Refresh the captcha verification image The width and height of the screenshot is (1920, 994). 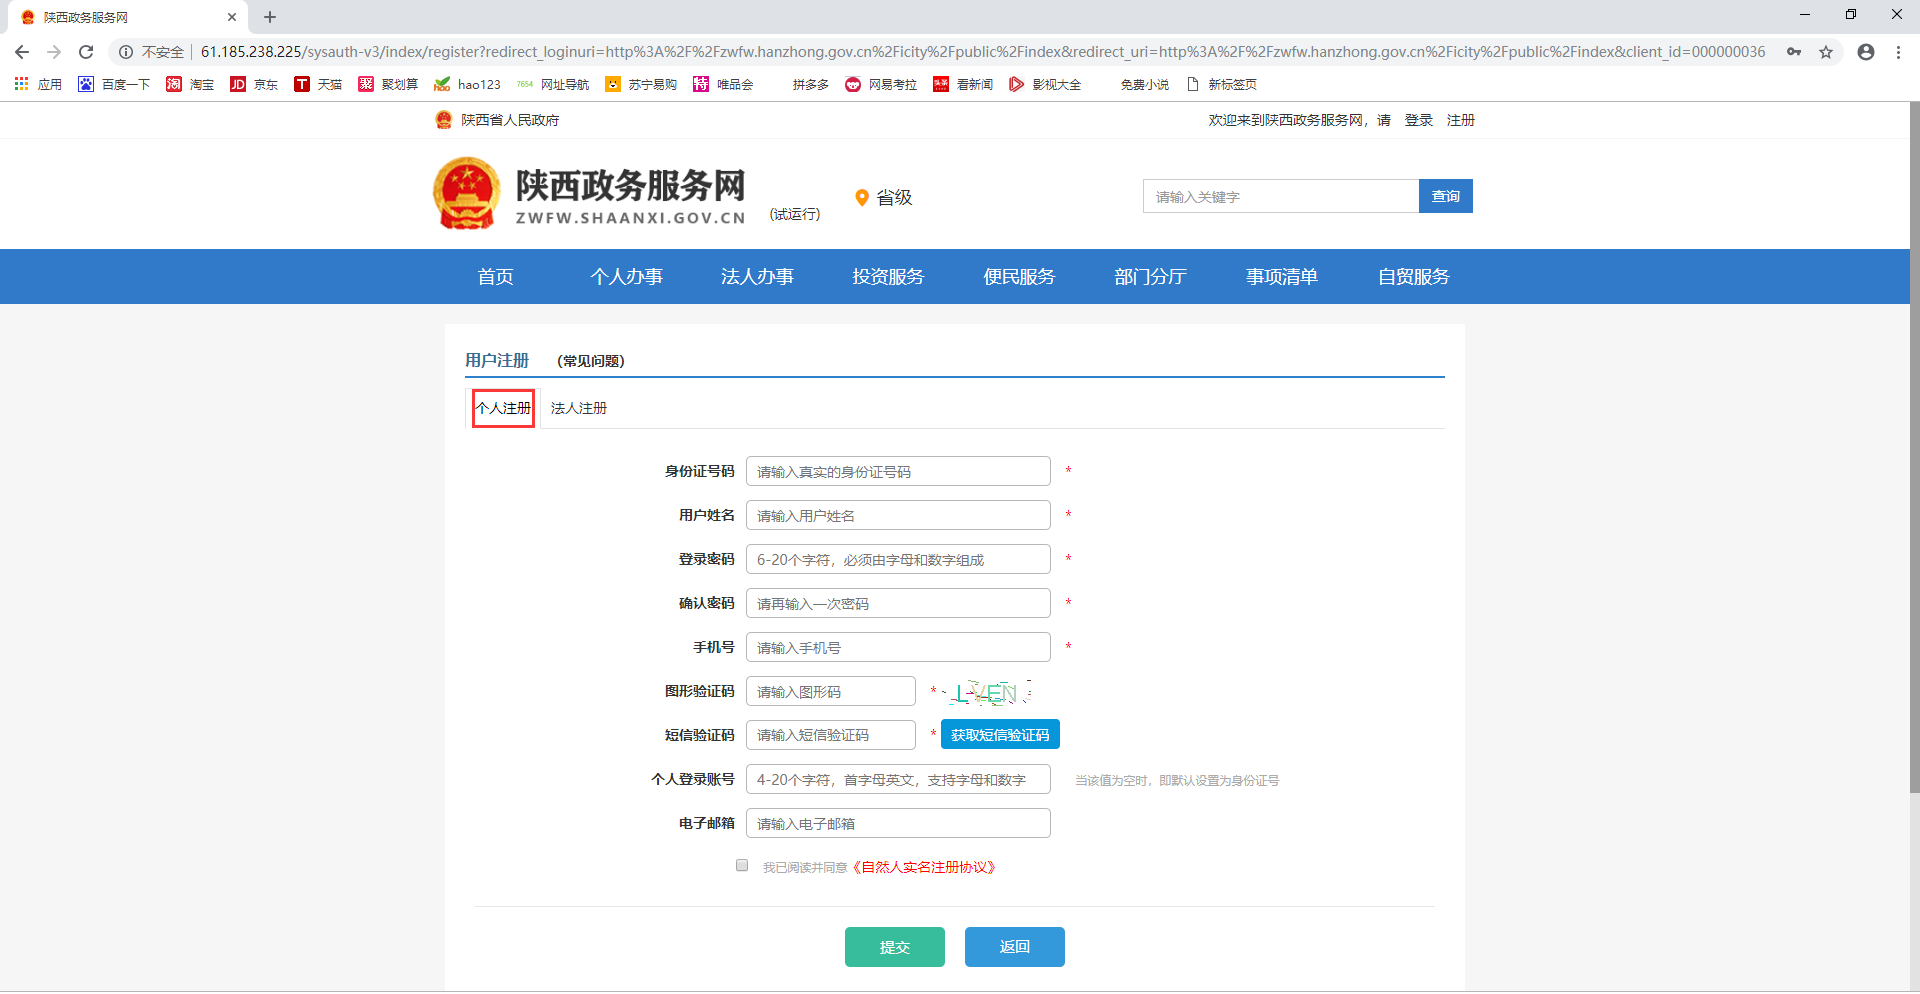click(x=988, y=692)
